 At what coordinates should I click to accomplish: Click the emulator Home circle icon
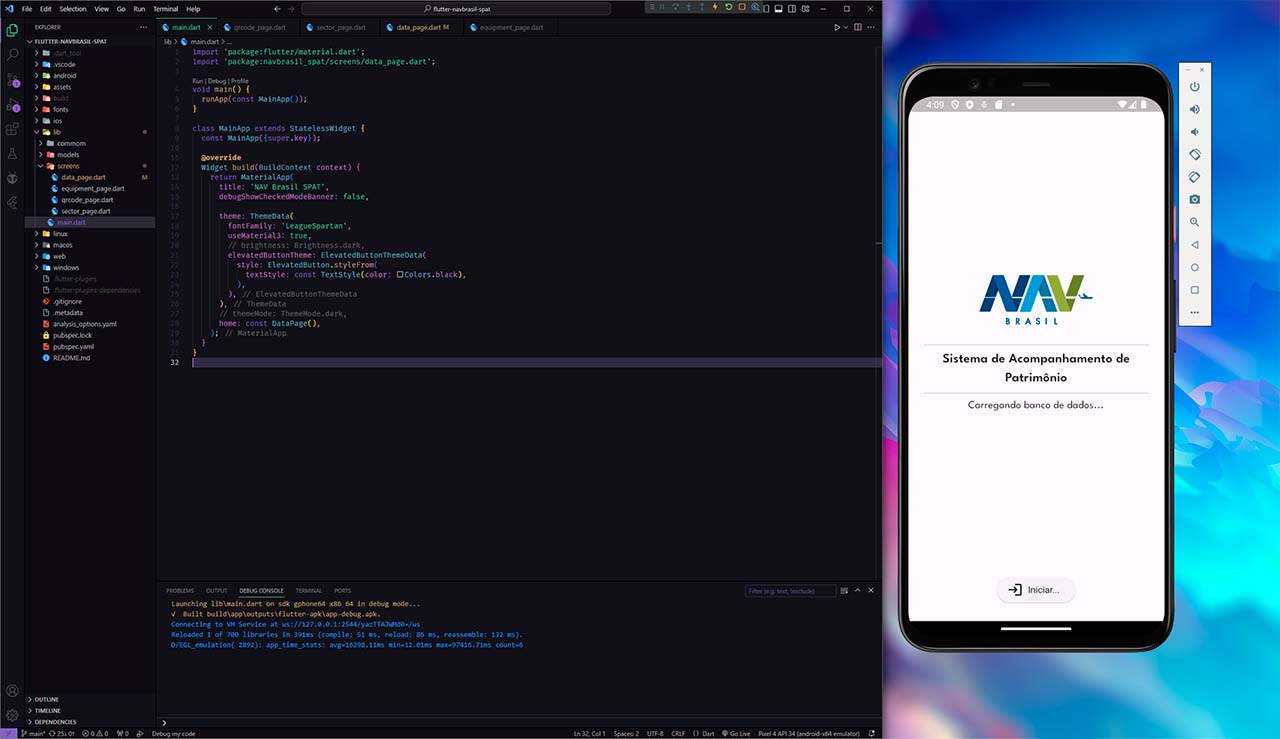coord(1194,268)
